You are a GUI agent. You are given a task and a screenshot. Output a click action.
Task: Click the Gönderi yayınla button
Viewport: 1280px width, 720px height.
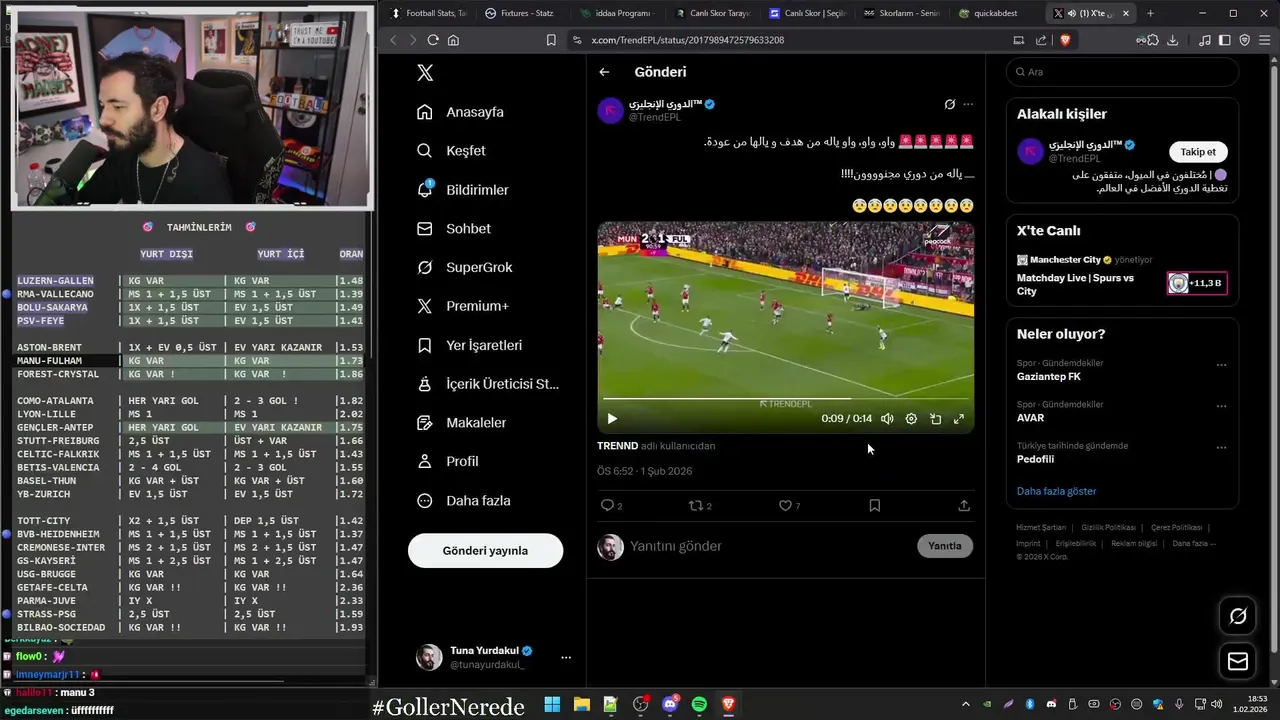click(485, 551)
